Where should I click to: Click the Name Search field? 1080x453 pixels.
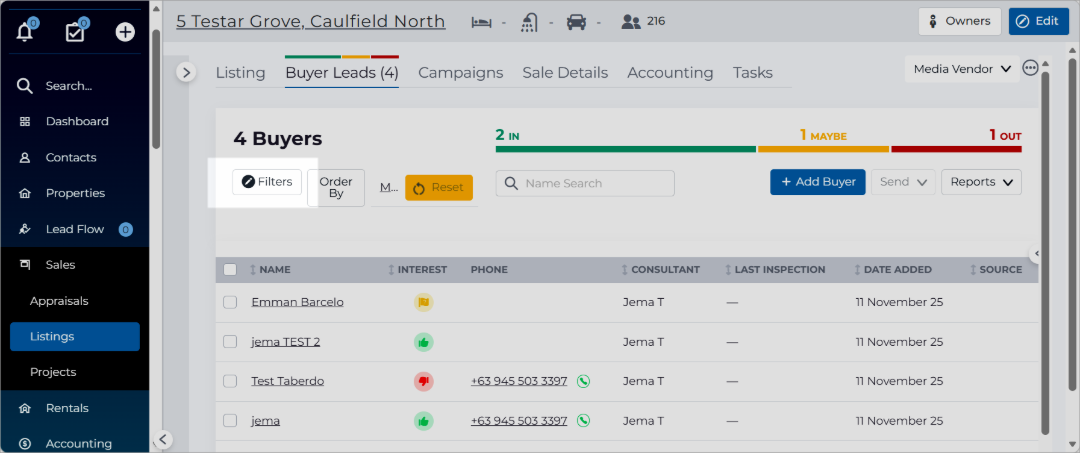point(585,183)
